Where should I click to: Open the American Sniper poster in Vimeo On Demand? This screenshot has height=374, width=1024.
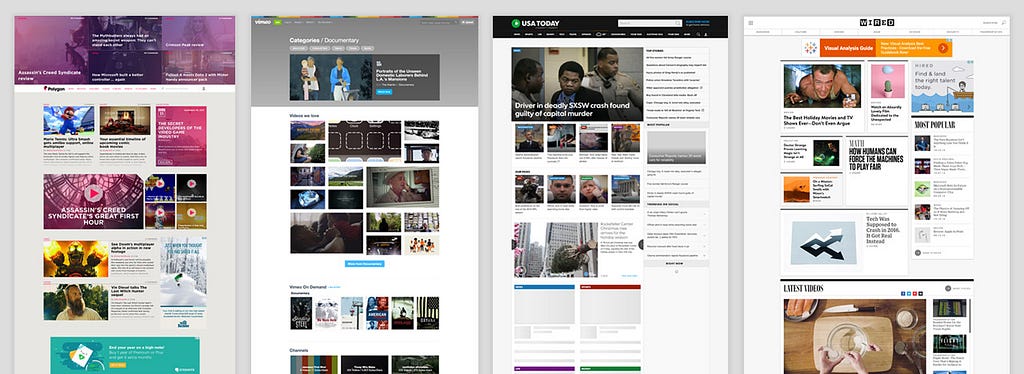377,313
